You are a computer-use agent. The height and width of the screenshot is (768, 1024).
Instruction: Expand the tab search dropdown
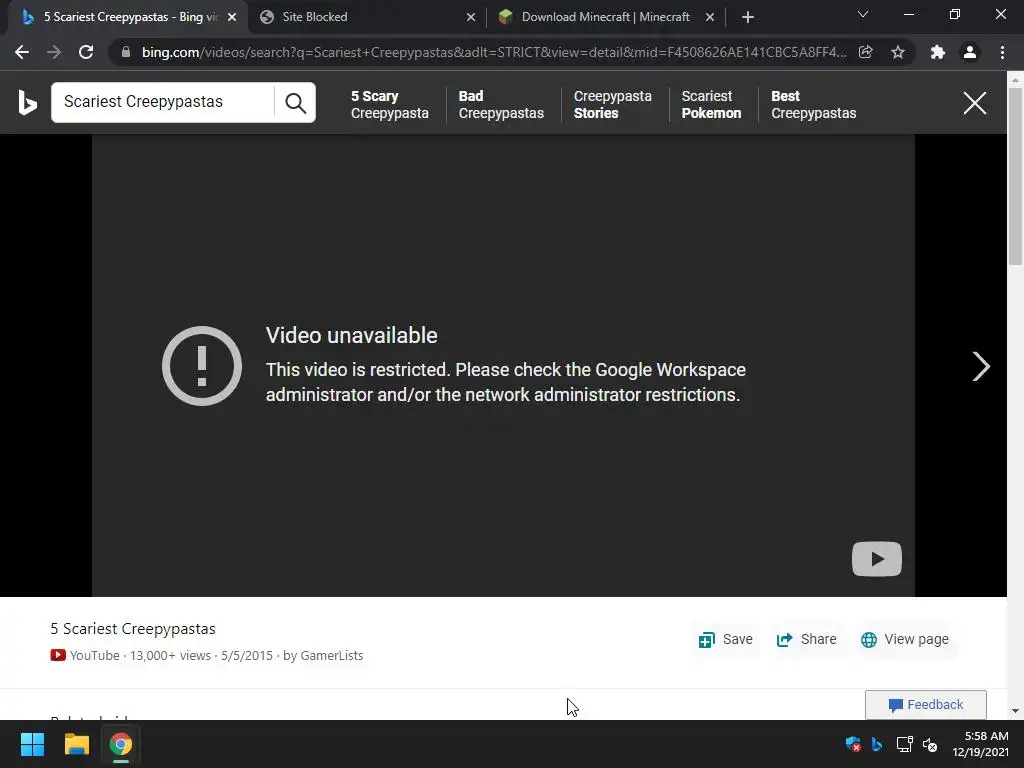(x=863, y=14)
